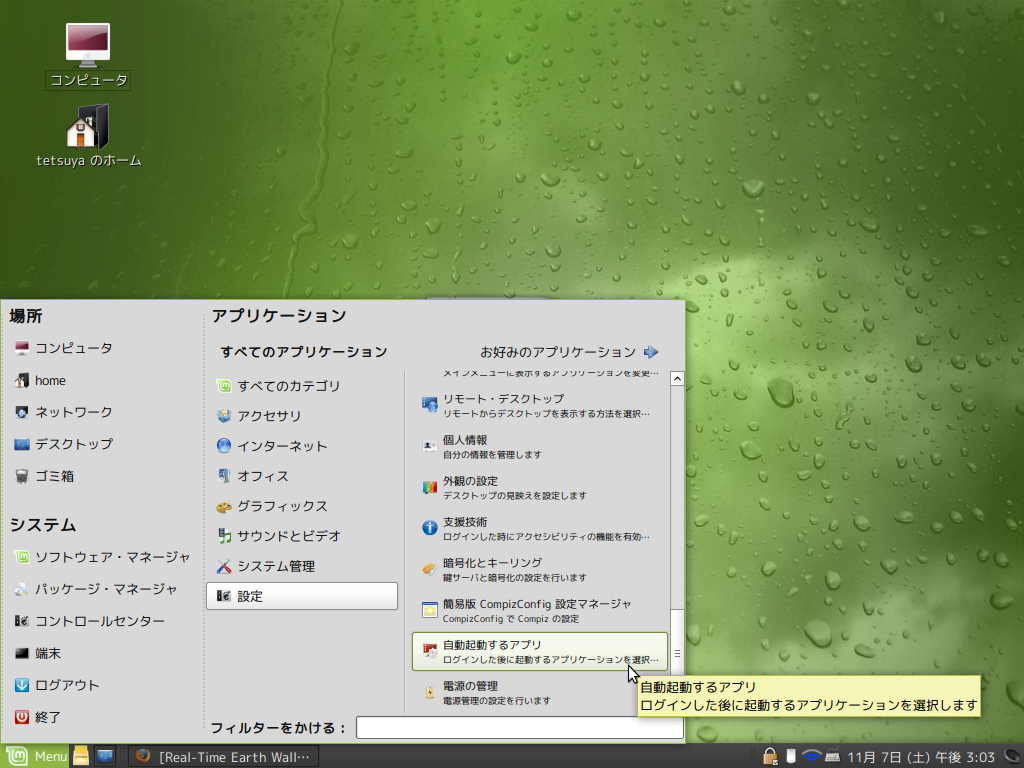Screen dimensions: 1024x768
Task: Click the date and time clock
Action: [x=921, y=757]
